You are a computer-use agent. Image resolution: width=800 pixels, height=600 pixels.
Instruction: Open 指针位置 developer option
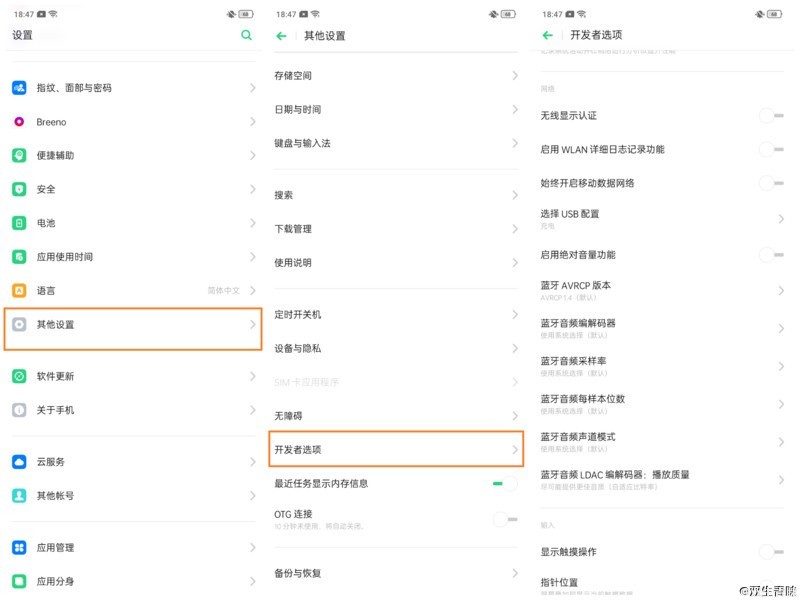[x=662, y=585]
